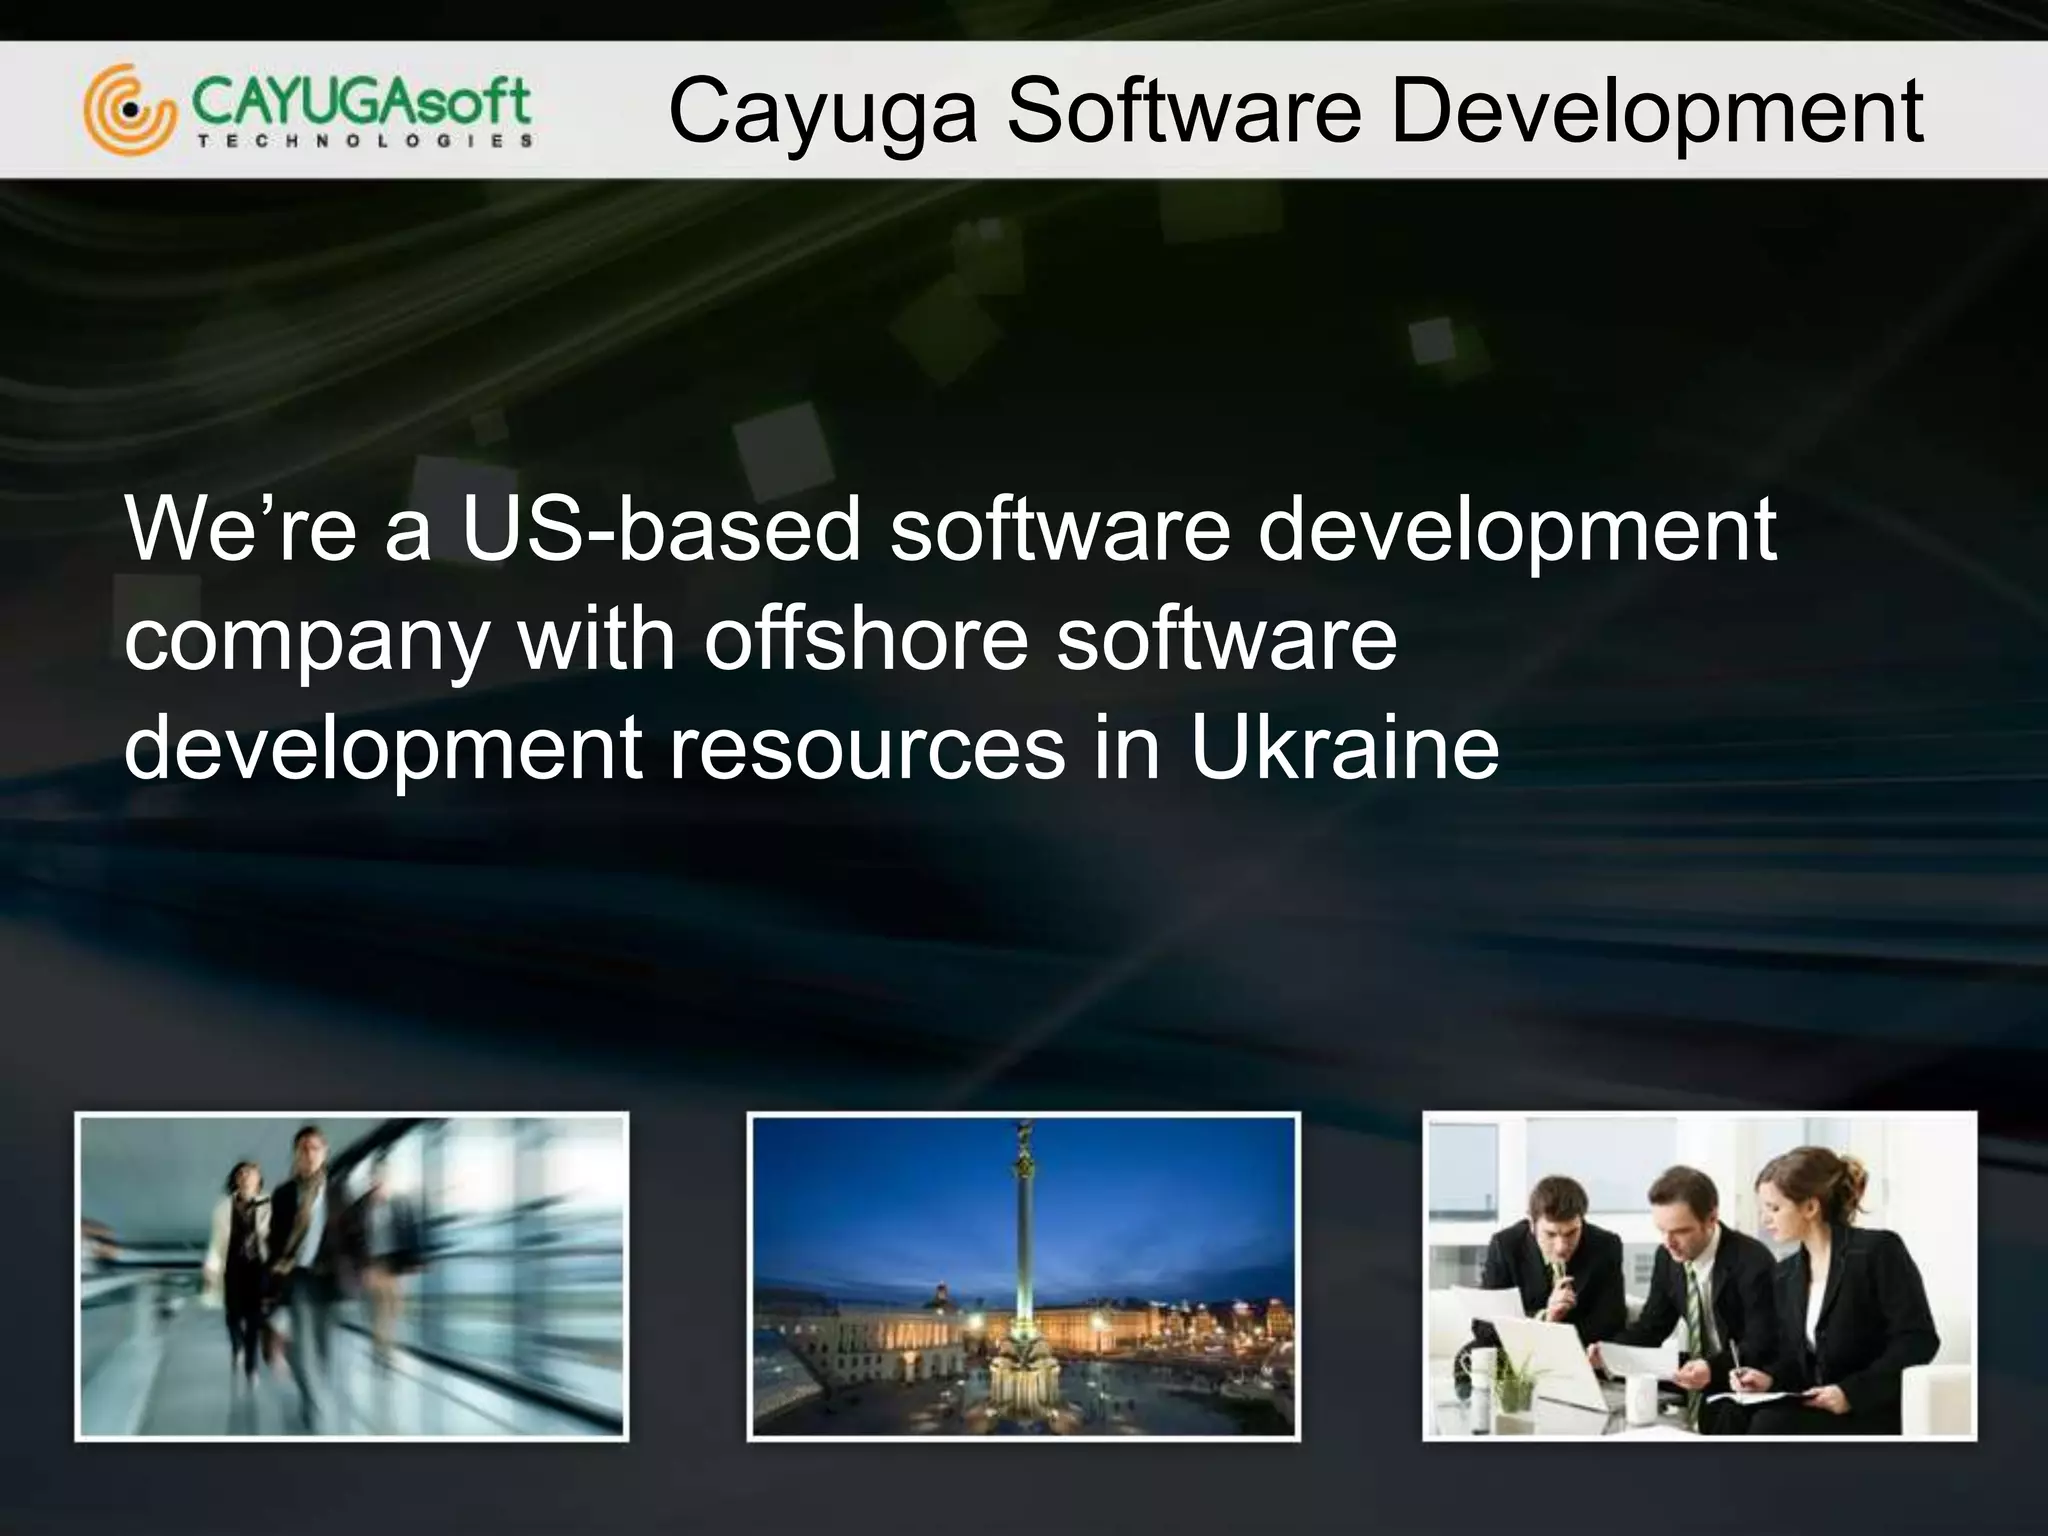Image resolution: width=2048 pixels, height=1536 pixels.
Task: Select the Cayuga Software Development title
Action: (x=1295, y=110)
